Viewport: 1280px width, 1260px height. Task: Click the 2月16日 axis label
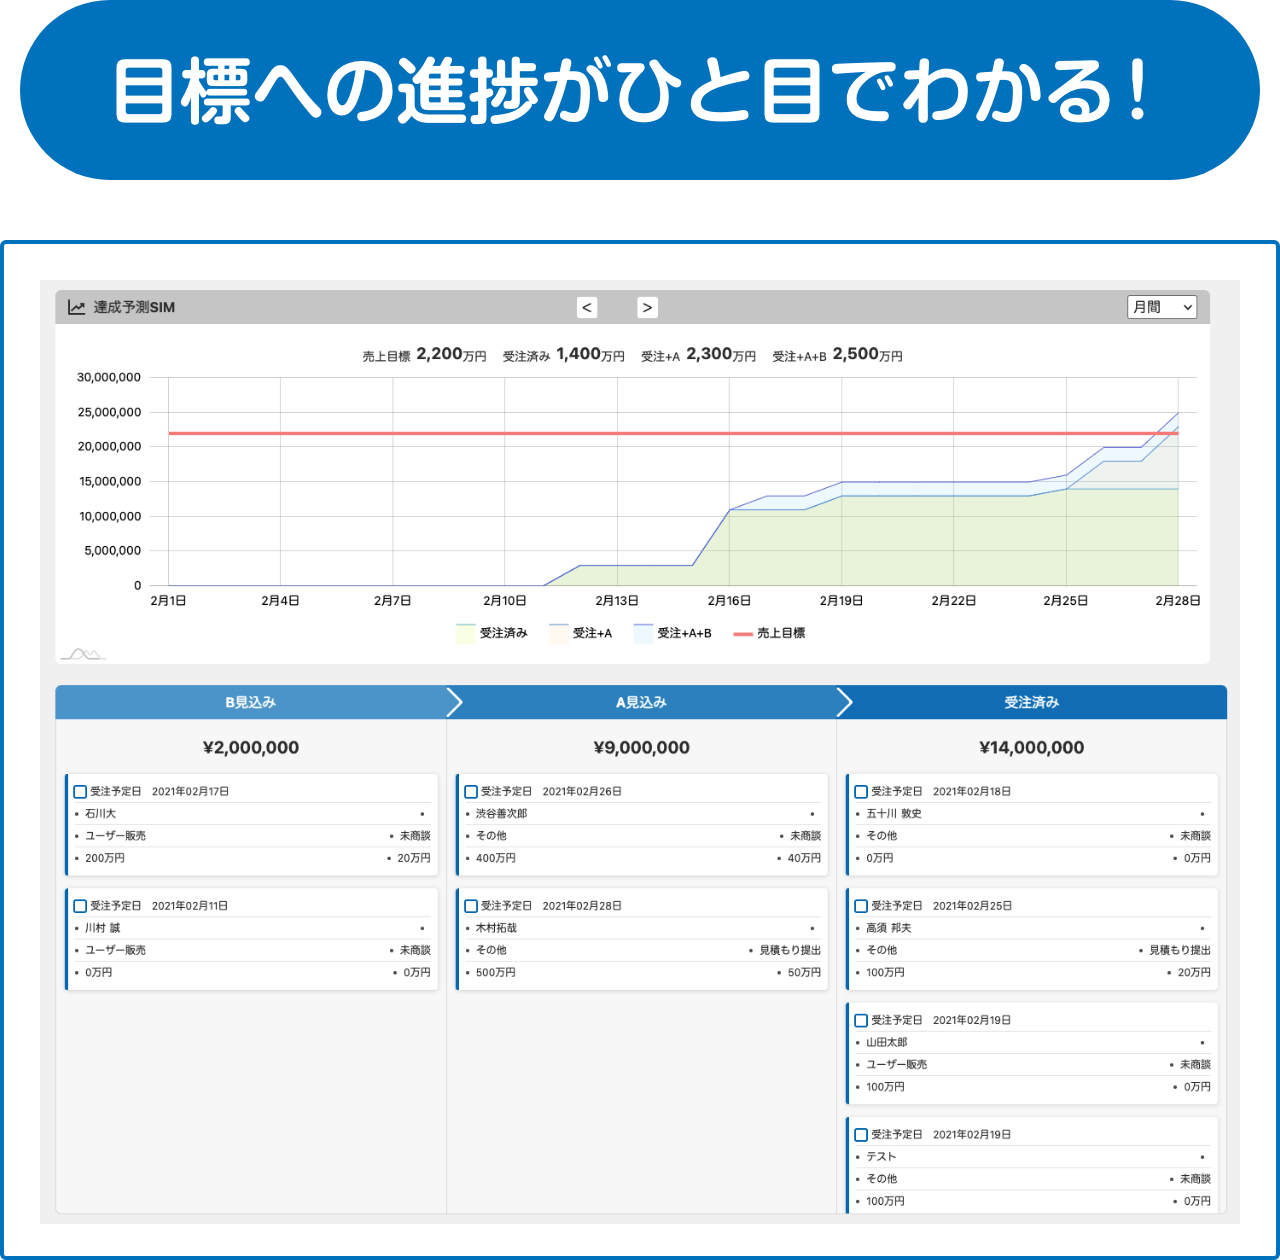729,601
